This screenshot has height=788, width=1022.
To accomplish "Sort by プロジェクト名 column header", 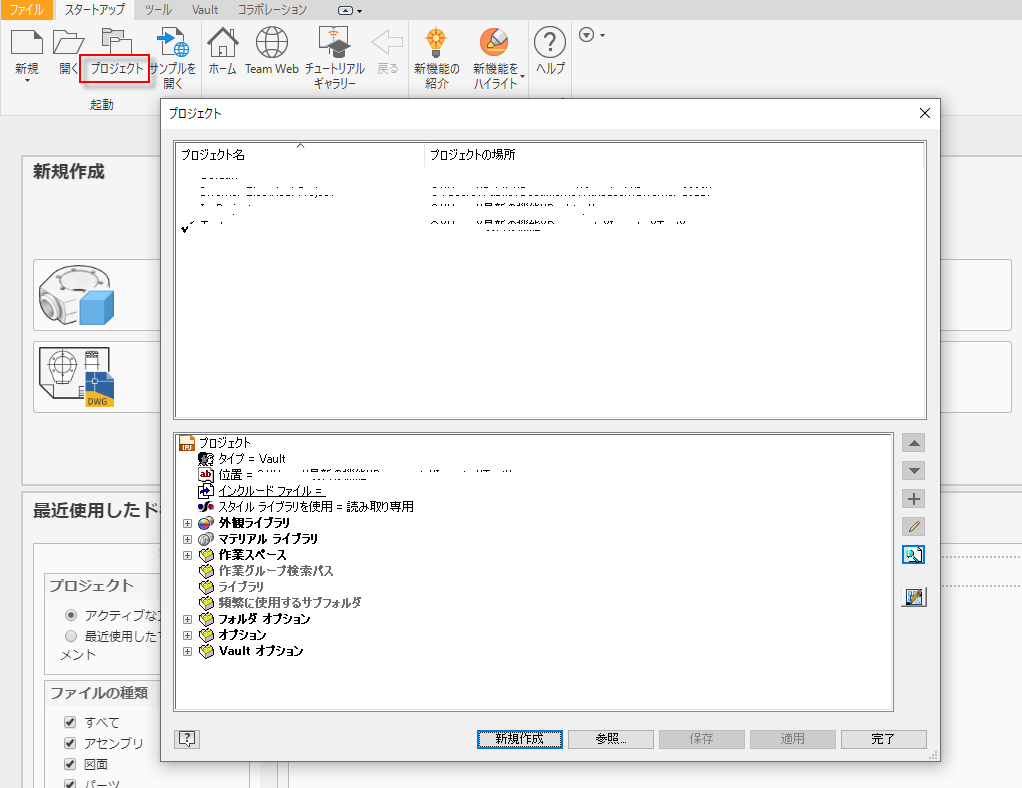I will 300,154.
